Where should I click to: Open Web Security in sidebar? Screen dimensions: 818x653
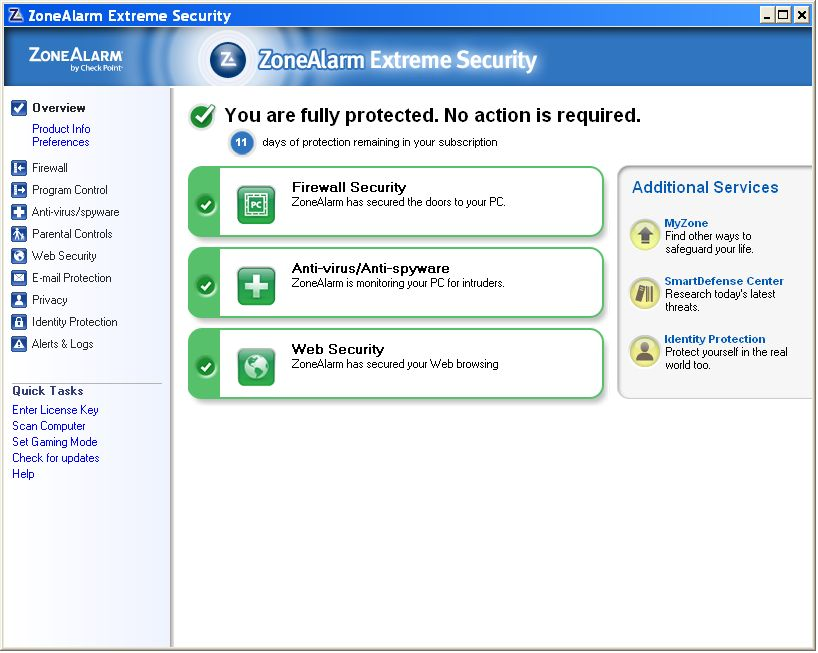64,256
